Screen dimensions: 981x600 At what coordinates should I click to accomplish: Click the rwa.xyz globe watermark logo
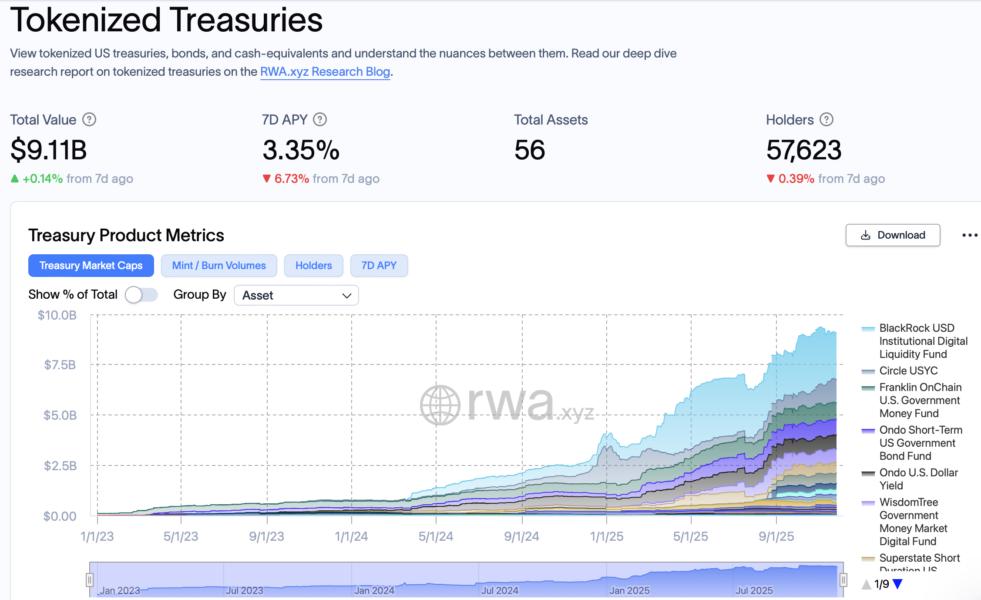(x=440, y=405)
